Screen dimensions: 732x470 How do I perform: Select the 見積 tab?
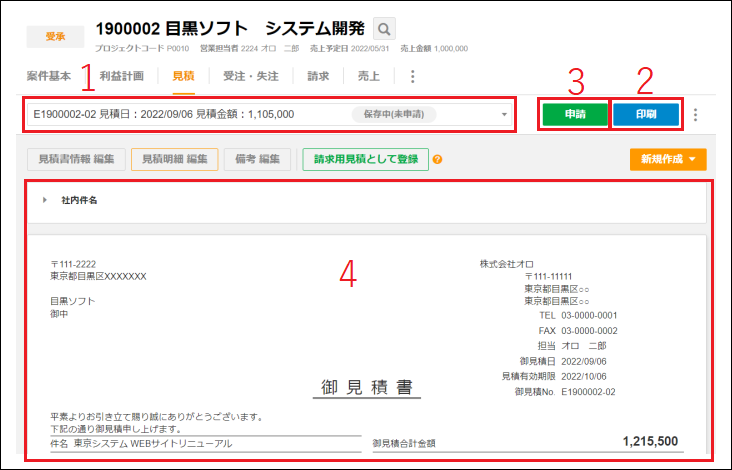183,76
